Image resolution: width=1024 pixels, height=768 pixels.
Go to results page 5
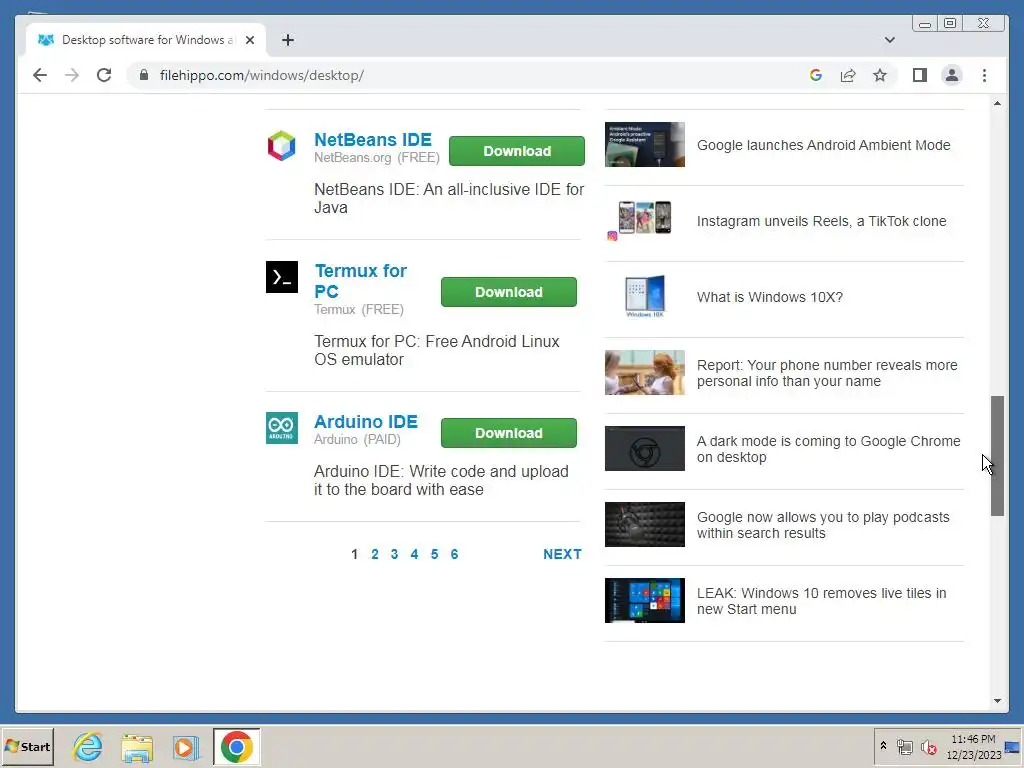434,554
